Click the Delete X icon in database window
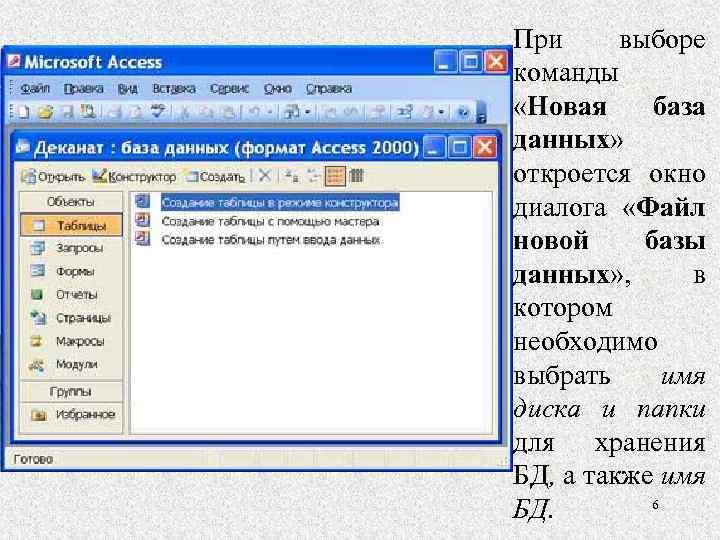Image resolution: width=720 pixels, height=540 pixels. pyautogui.click(x=264, y=175)
